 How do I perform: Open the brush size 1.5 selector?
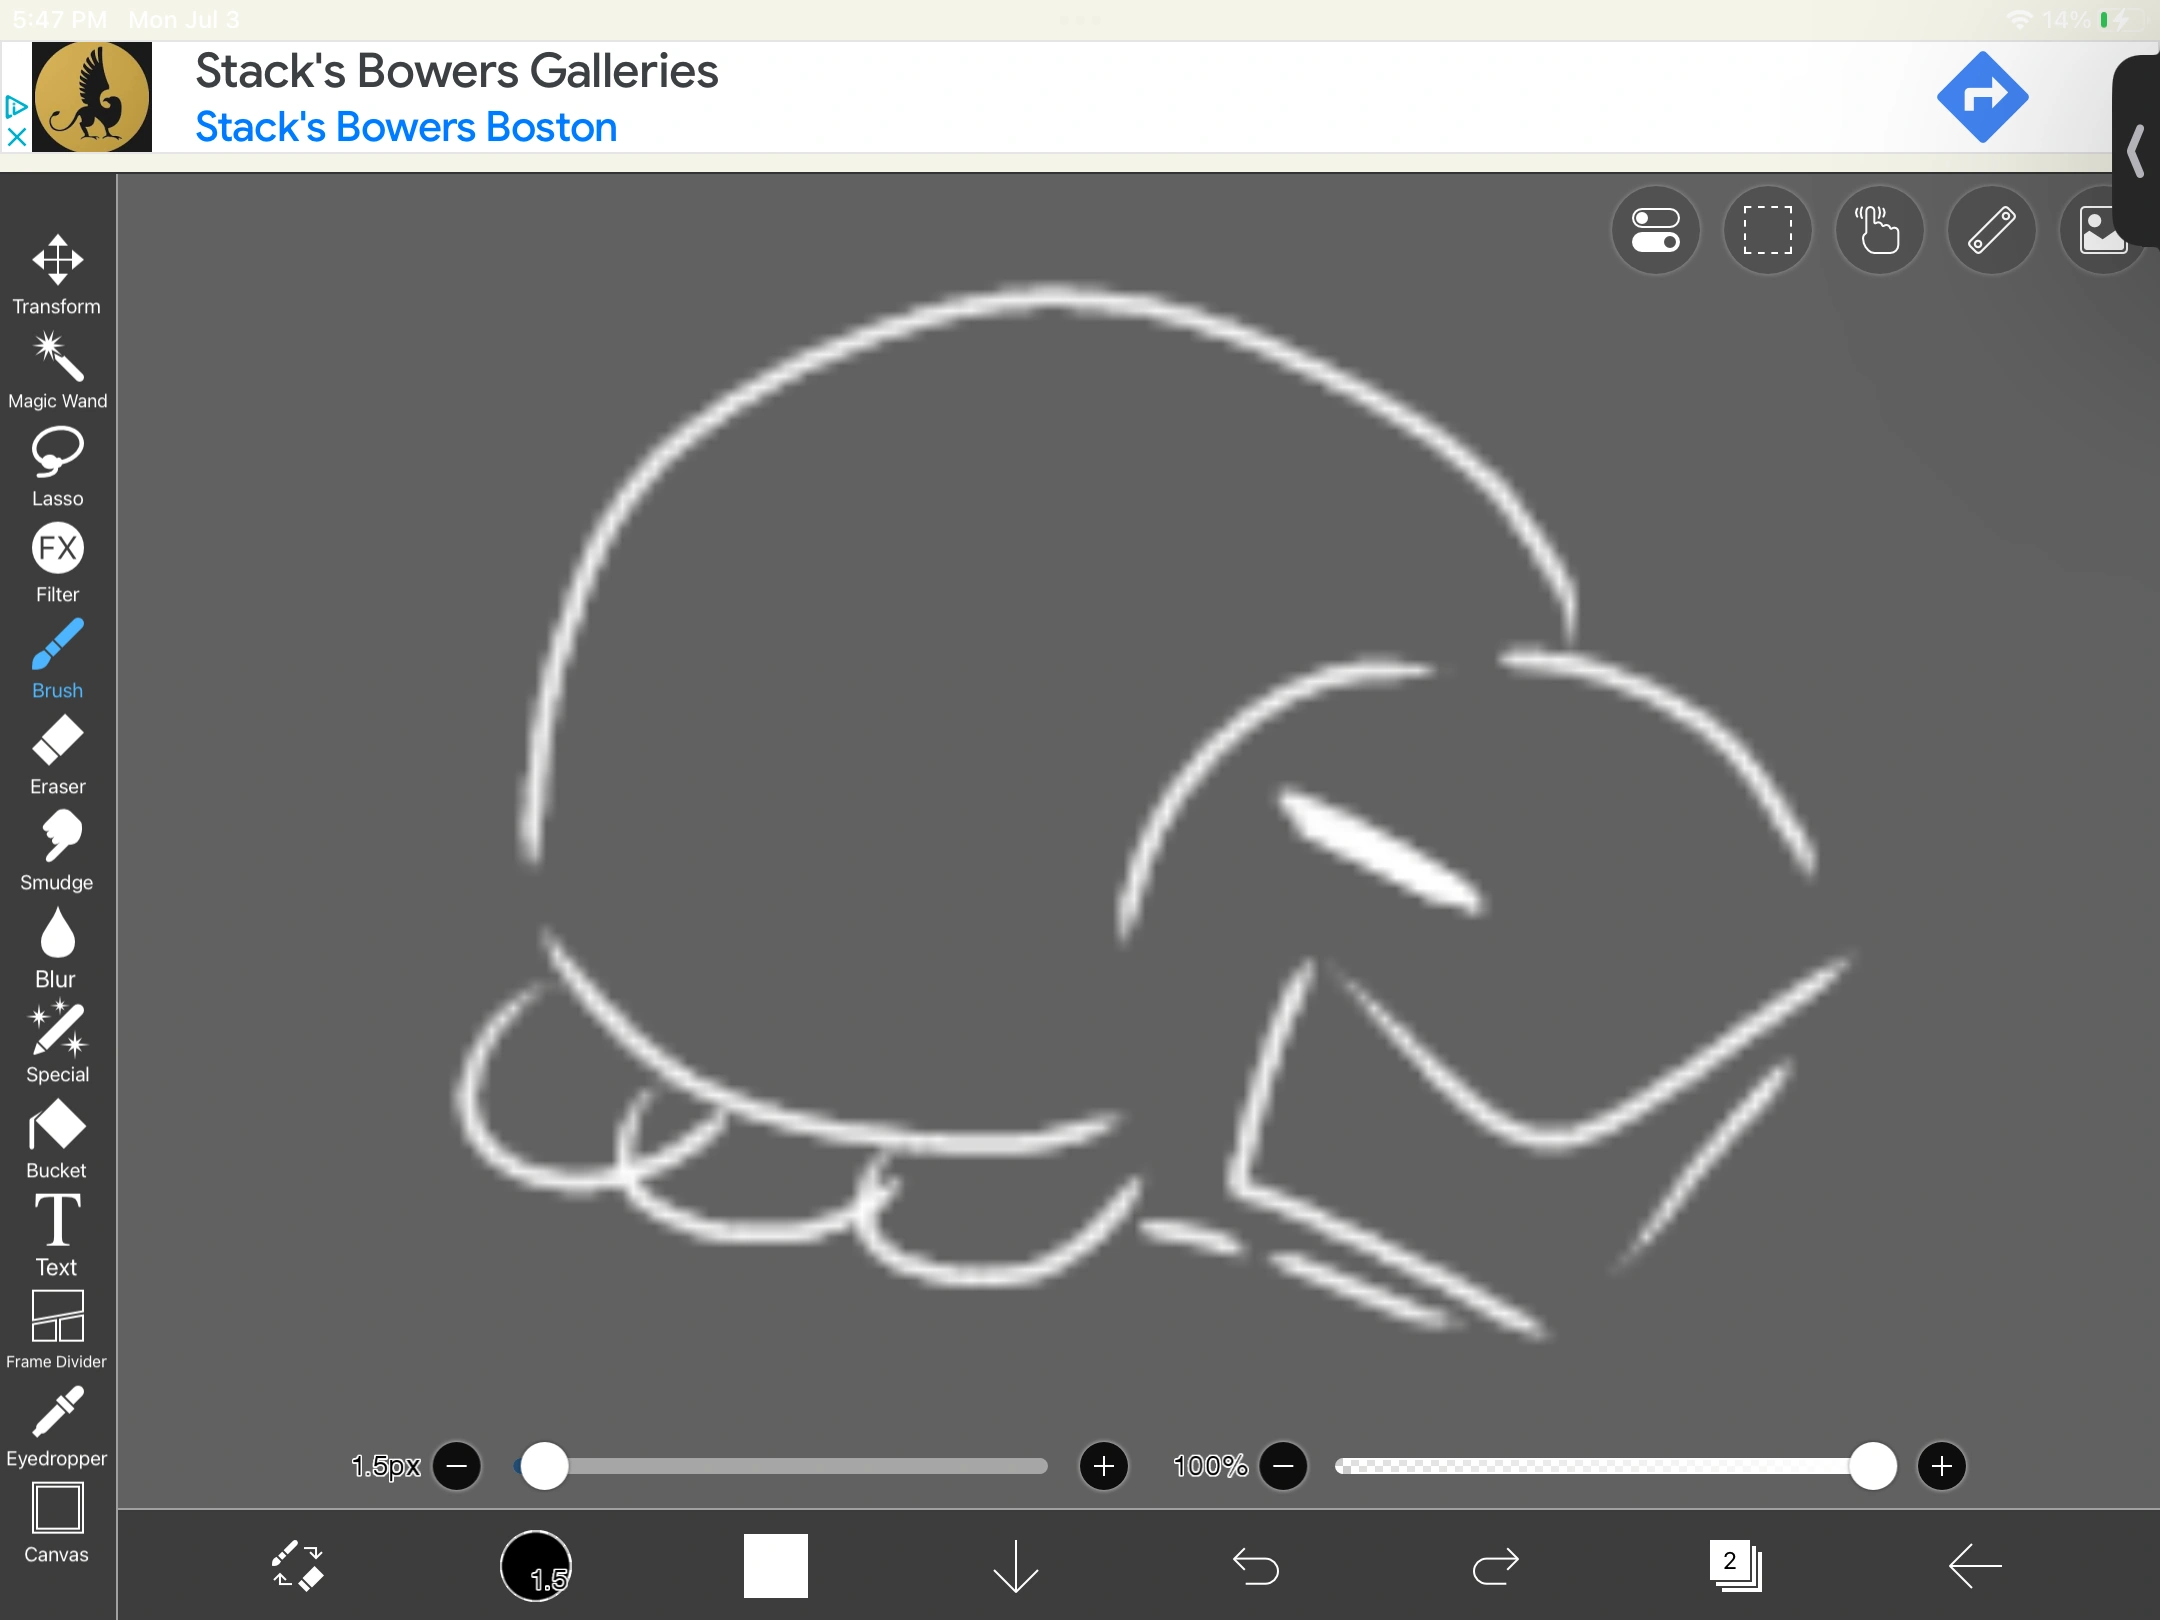536,1565
